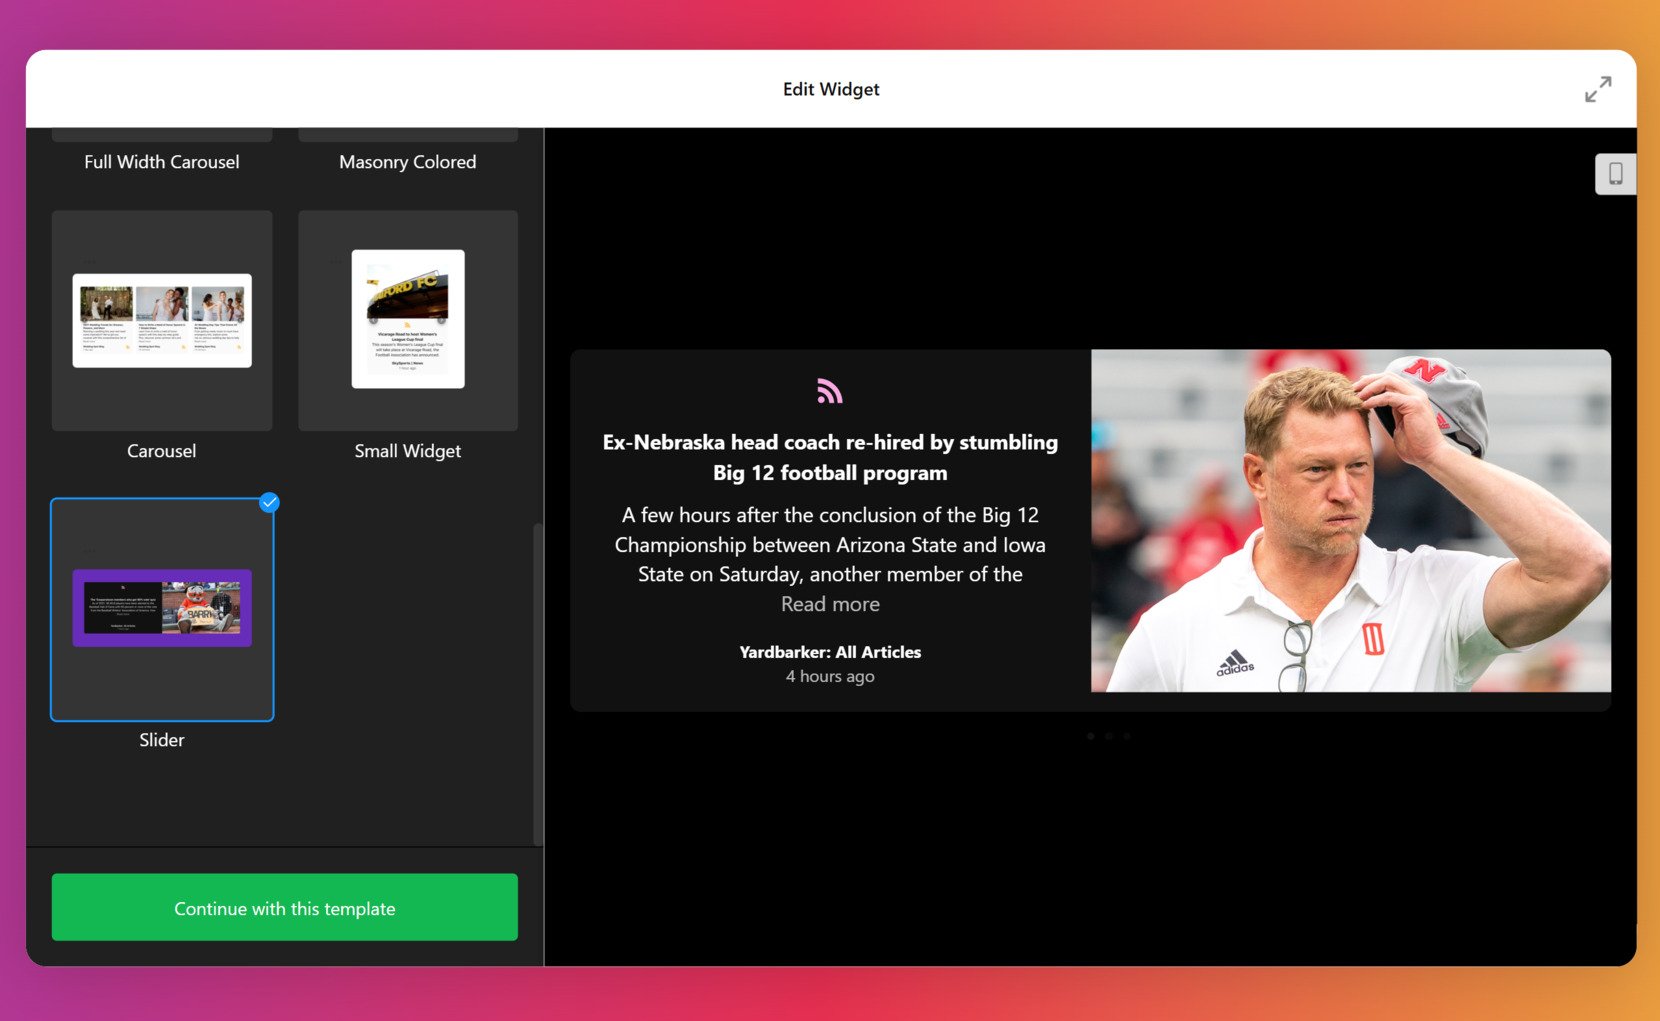Click the Full Width Carousel label

click(x=162, y=162)
